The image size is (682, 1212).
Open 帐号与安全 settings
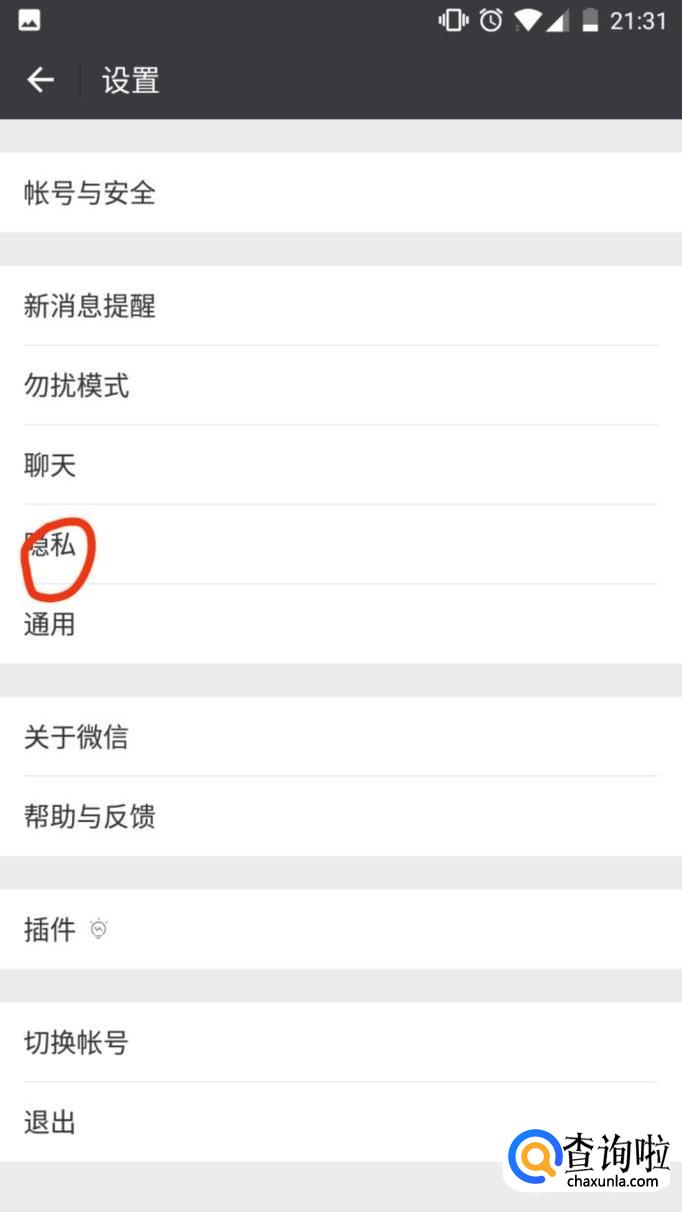click(x=341, y=193)
